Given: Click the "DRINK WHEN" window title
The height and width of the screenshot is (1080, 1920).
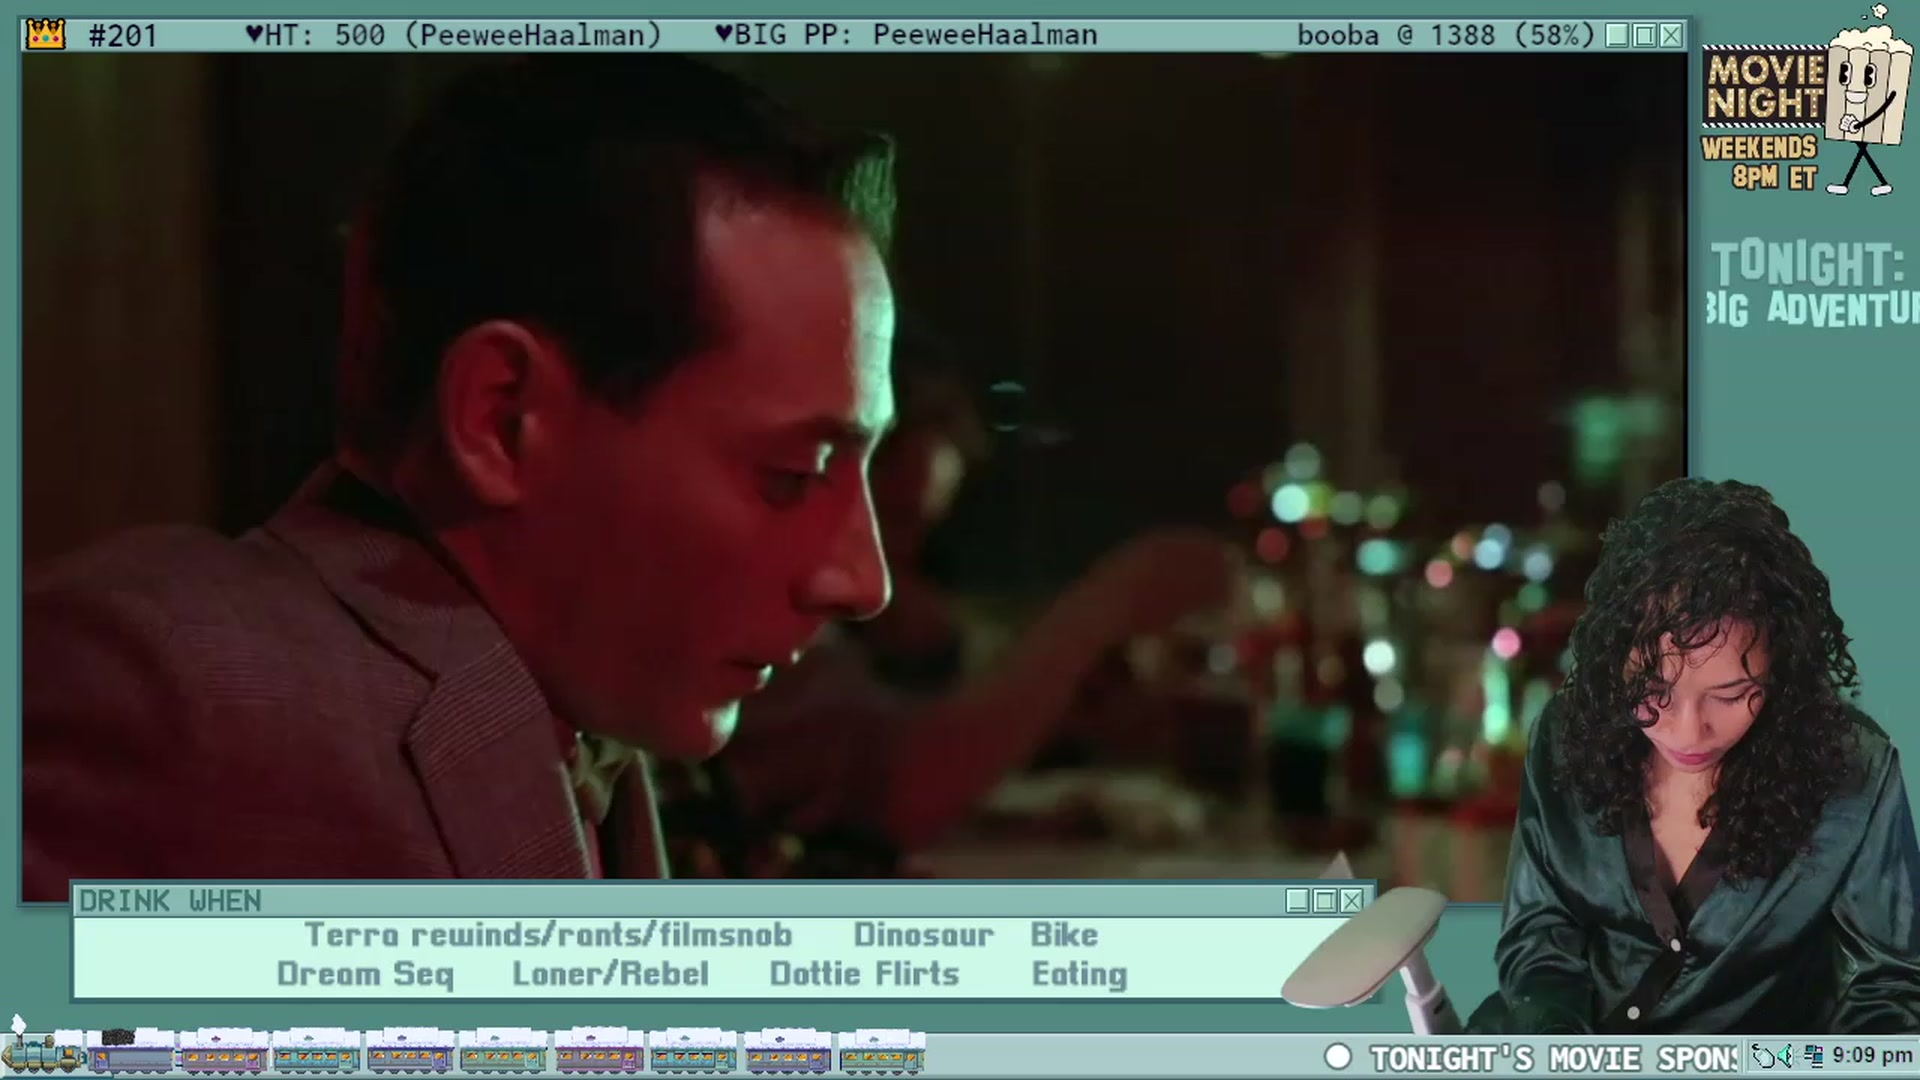Looking at the screenshot, I should [x=170, y=901].
